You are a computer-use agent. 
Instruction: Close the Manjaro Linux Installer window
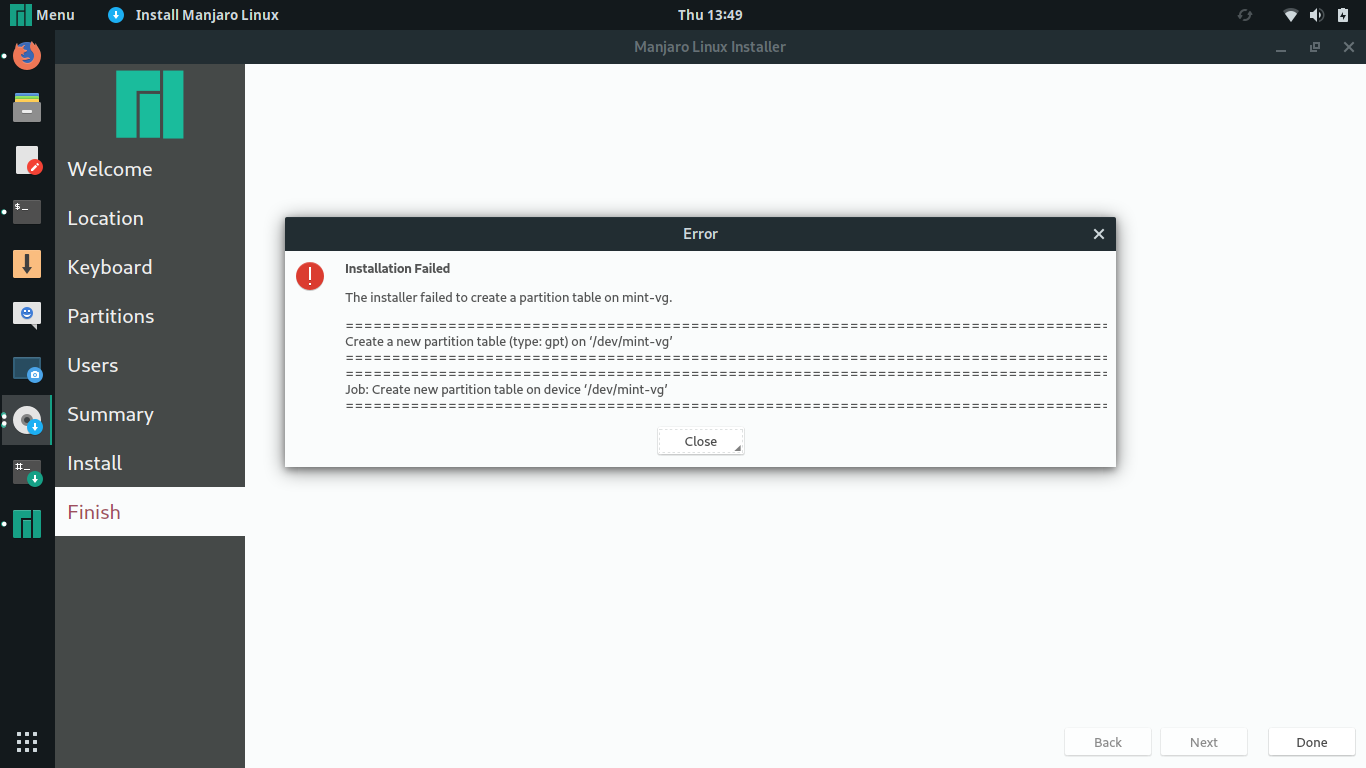pyautogui.click(x=1348, y=47)
